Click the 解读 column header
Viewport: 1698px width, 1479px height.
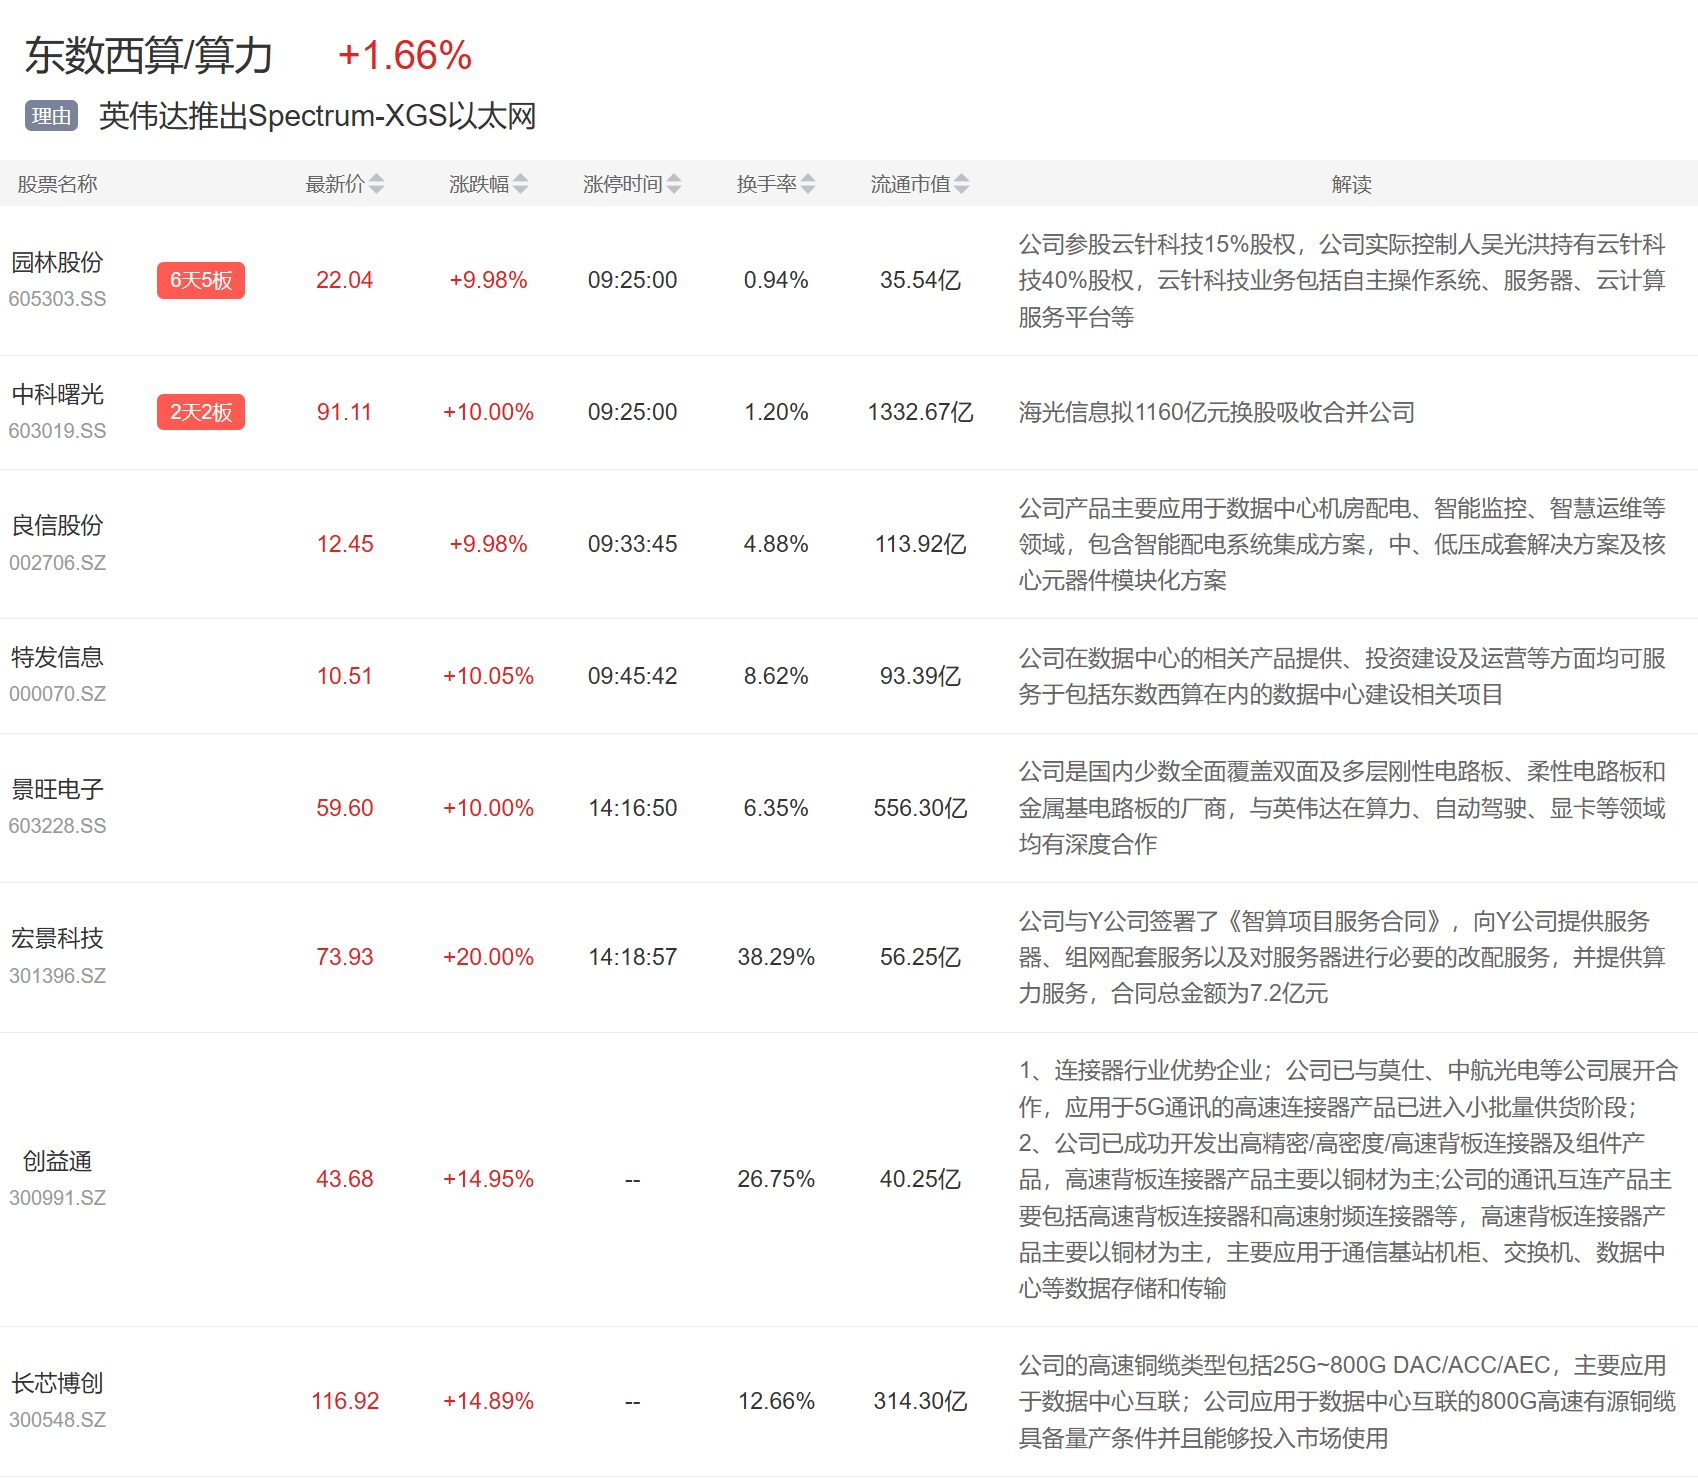(x=1351, y=184)
